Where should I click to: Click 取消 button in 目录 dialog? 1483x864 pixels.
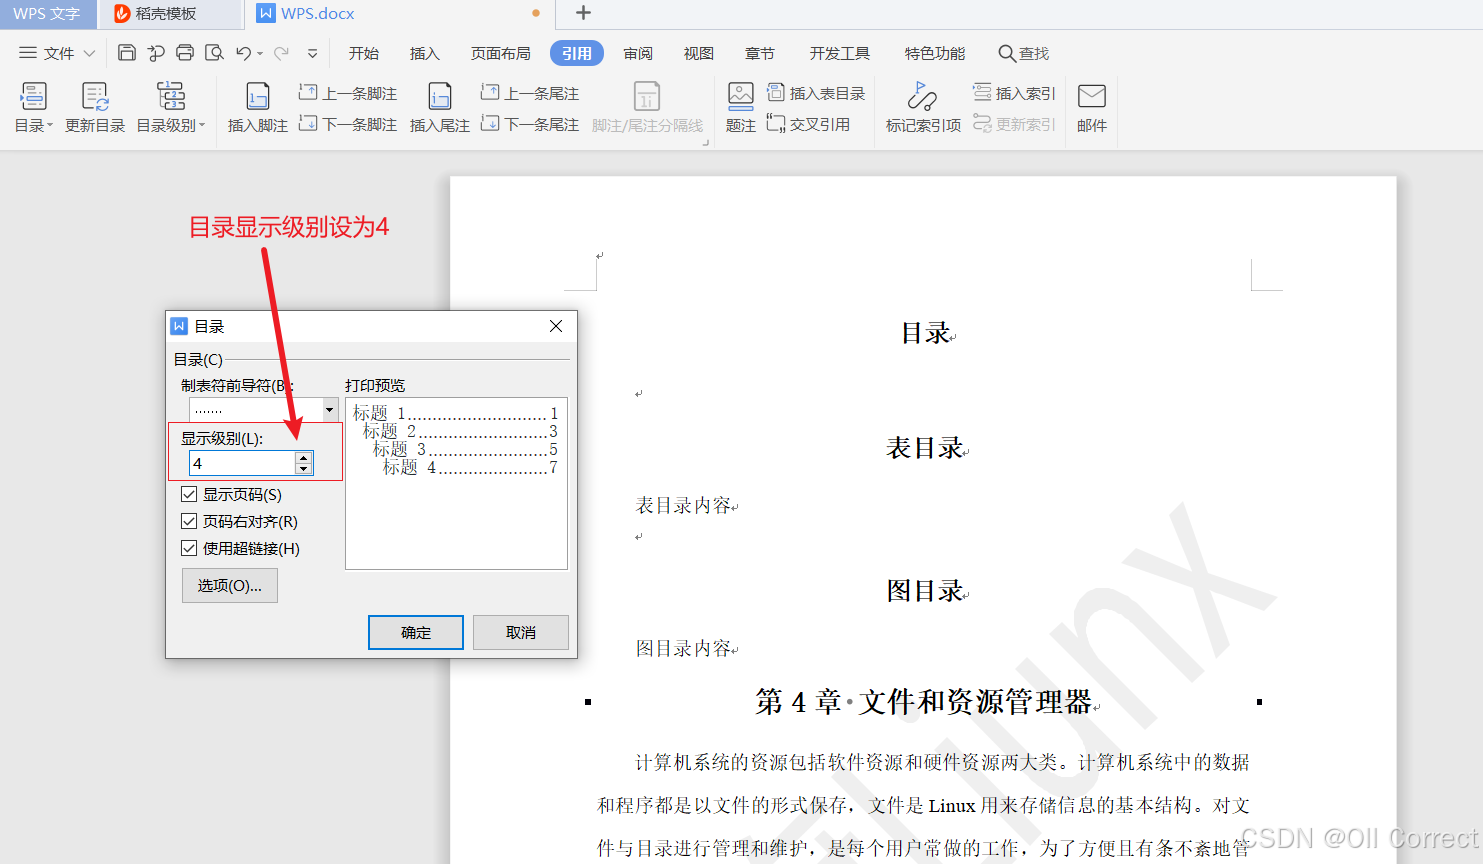point(521,632)
